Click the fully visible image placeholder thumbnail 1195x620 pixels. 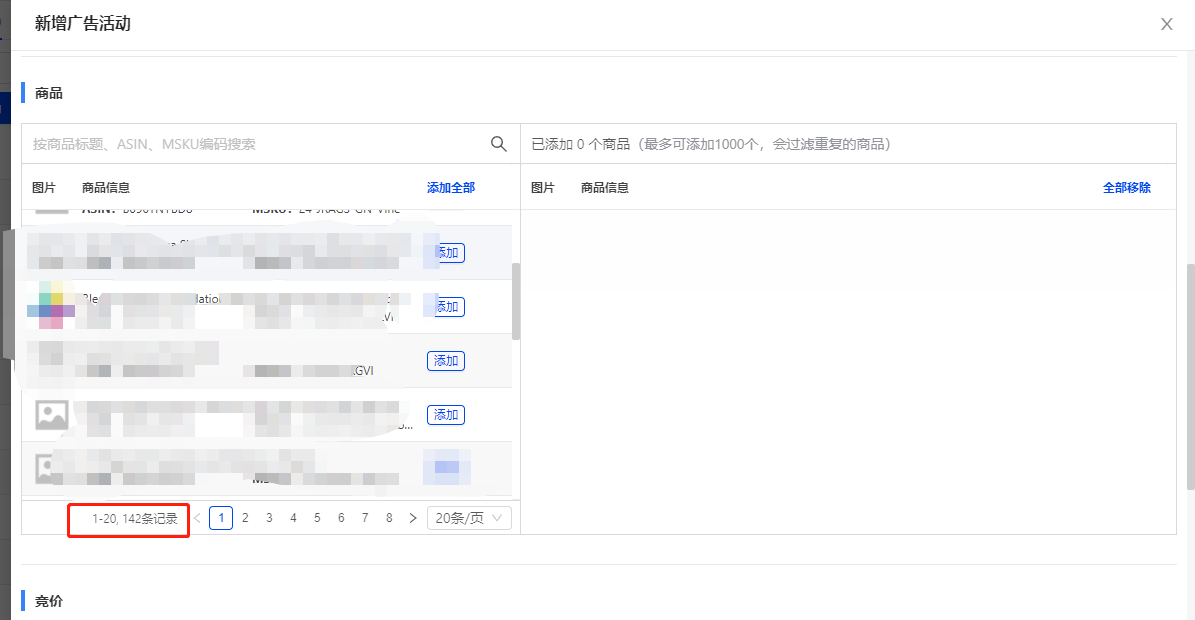(52, 415)
